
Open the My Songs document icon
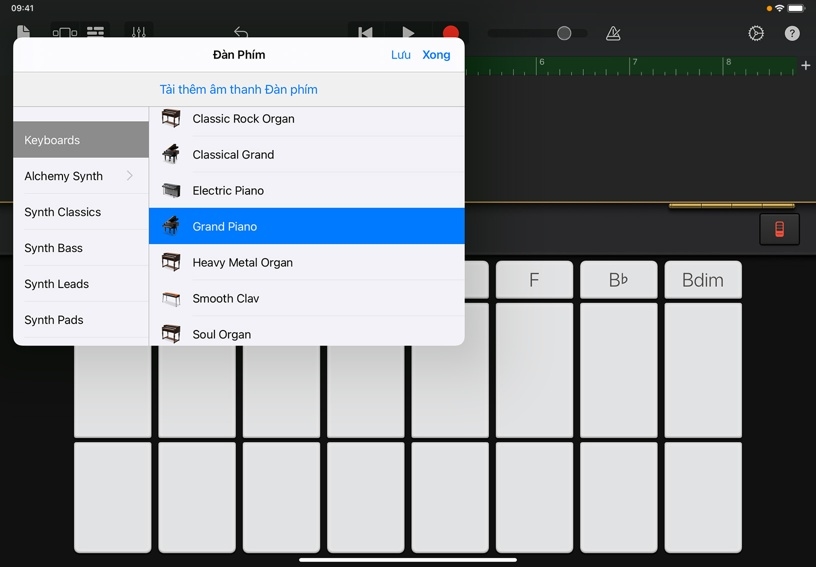point(23,33)
